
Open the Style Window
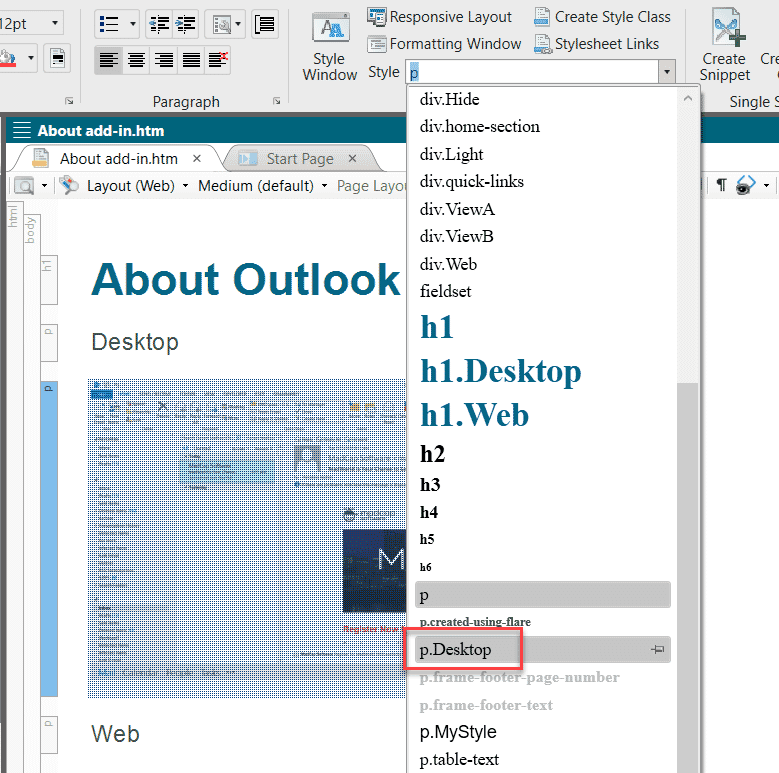330,47
